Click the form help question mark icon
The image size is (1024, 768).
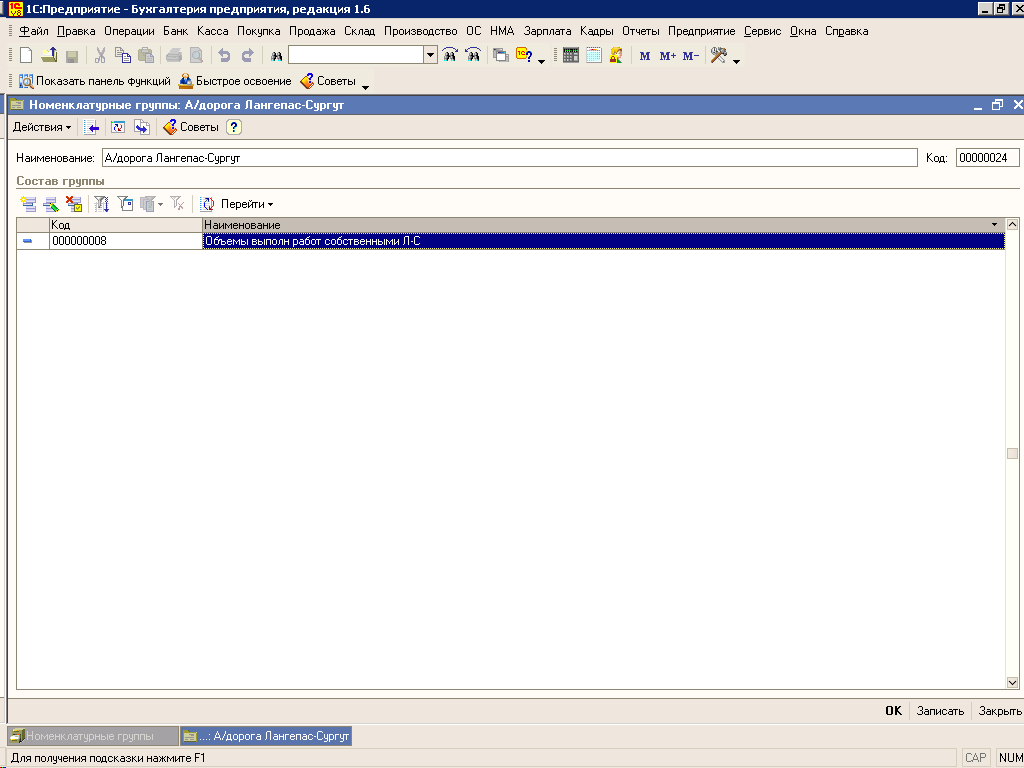point(234,127)
